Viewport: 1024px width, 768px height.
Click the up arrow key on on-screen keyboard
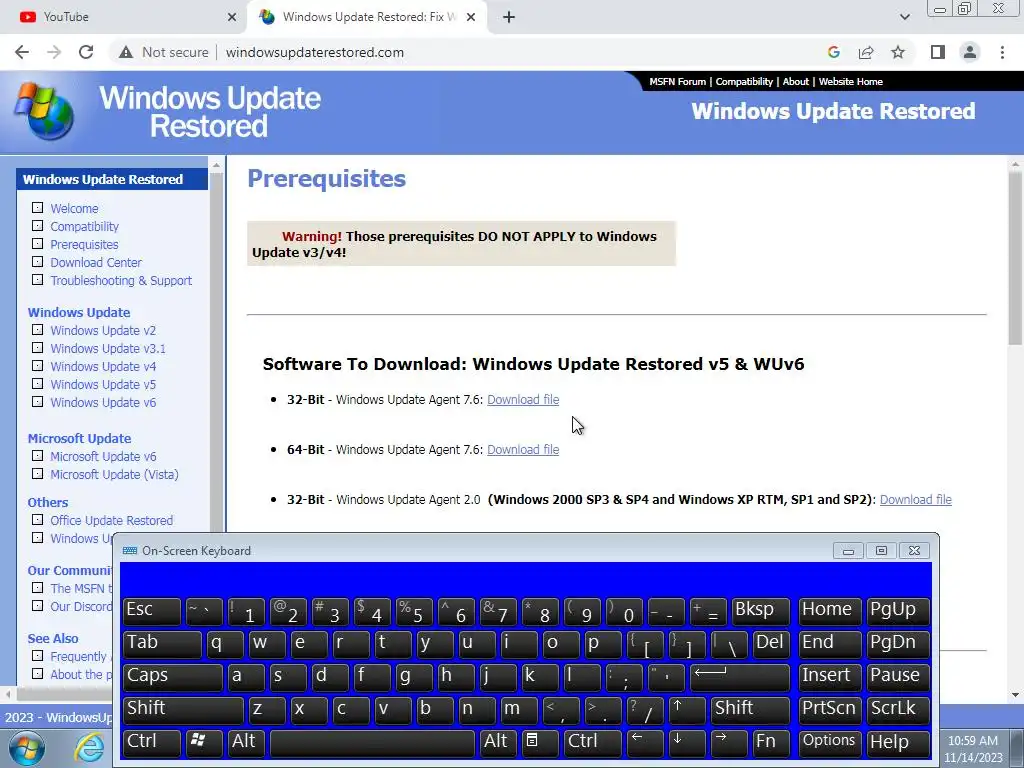(x=686, y=709)
